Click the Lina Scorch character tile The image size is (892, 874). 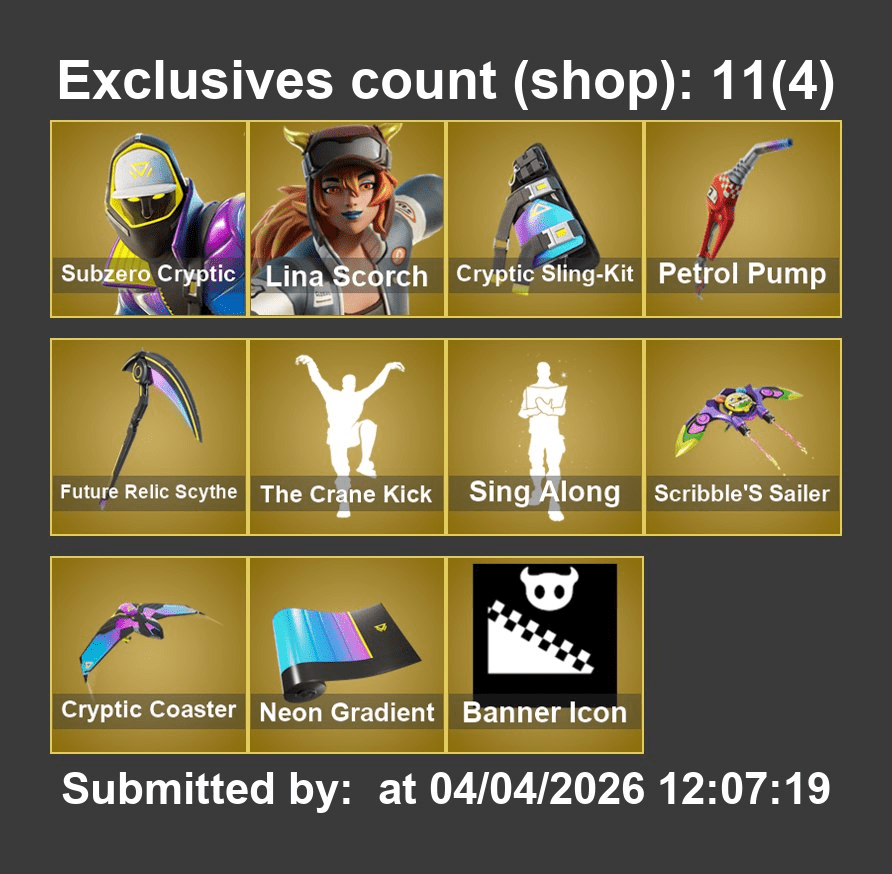pyautogui.click(x=347, y=219)
